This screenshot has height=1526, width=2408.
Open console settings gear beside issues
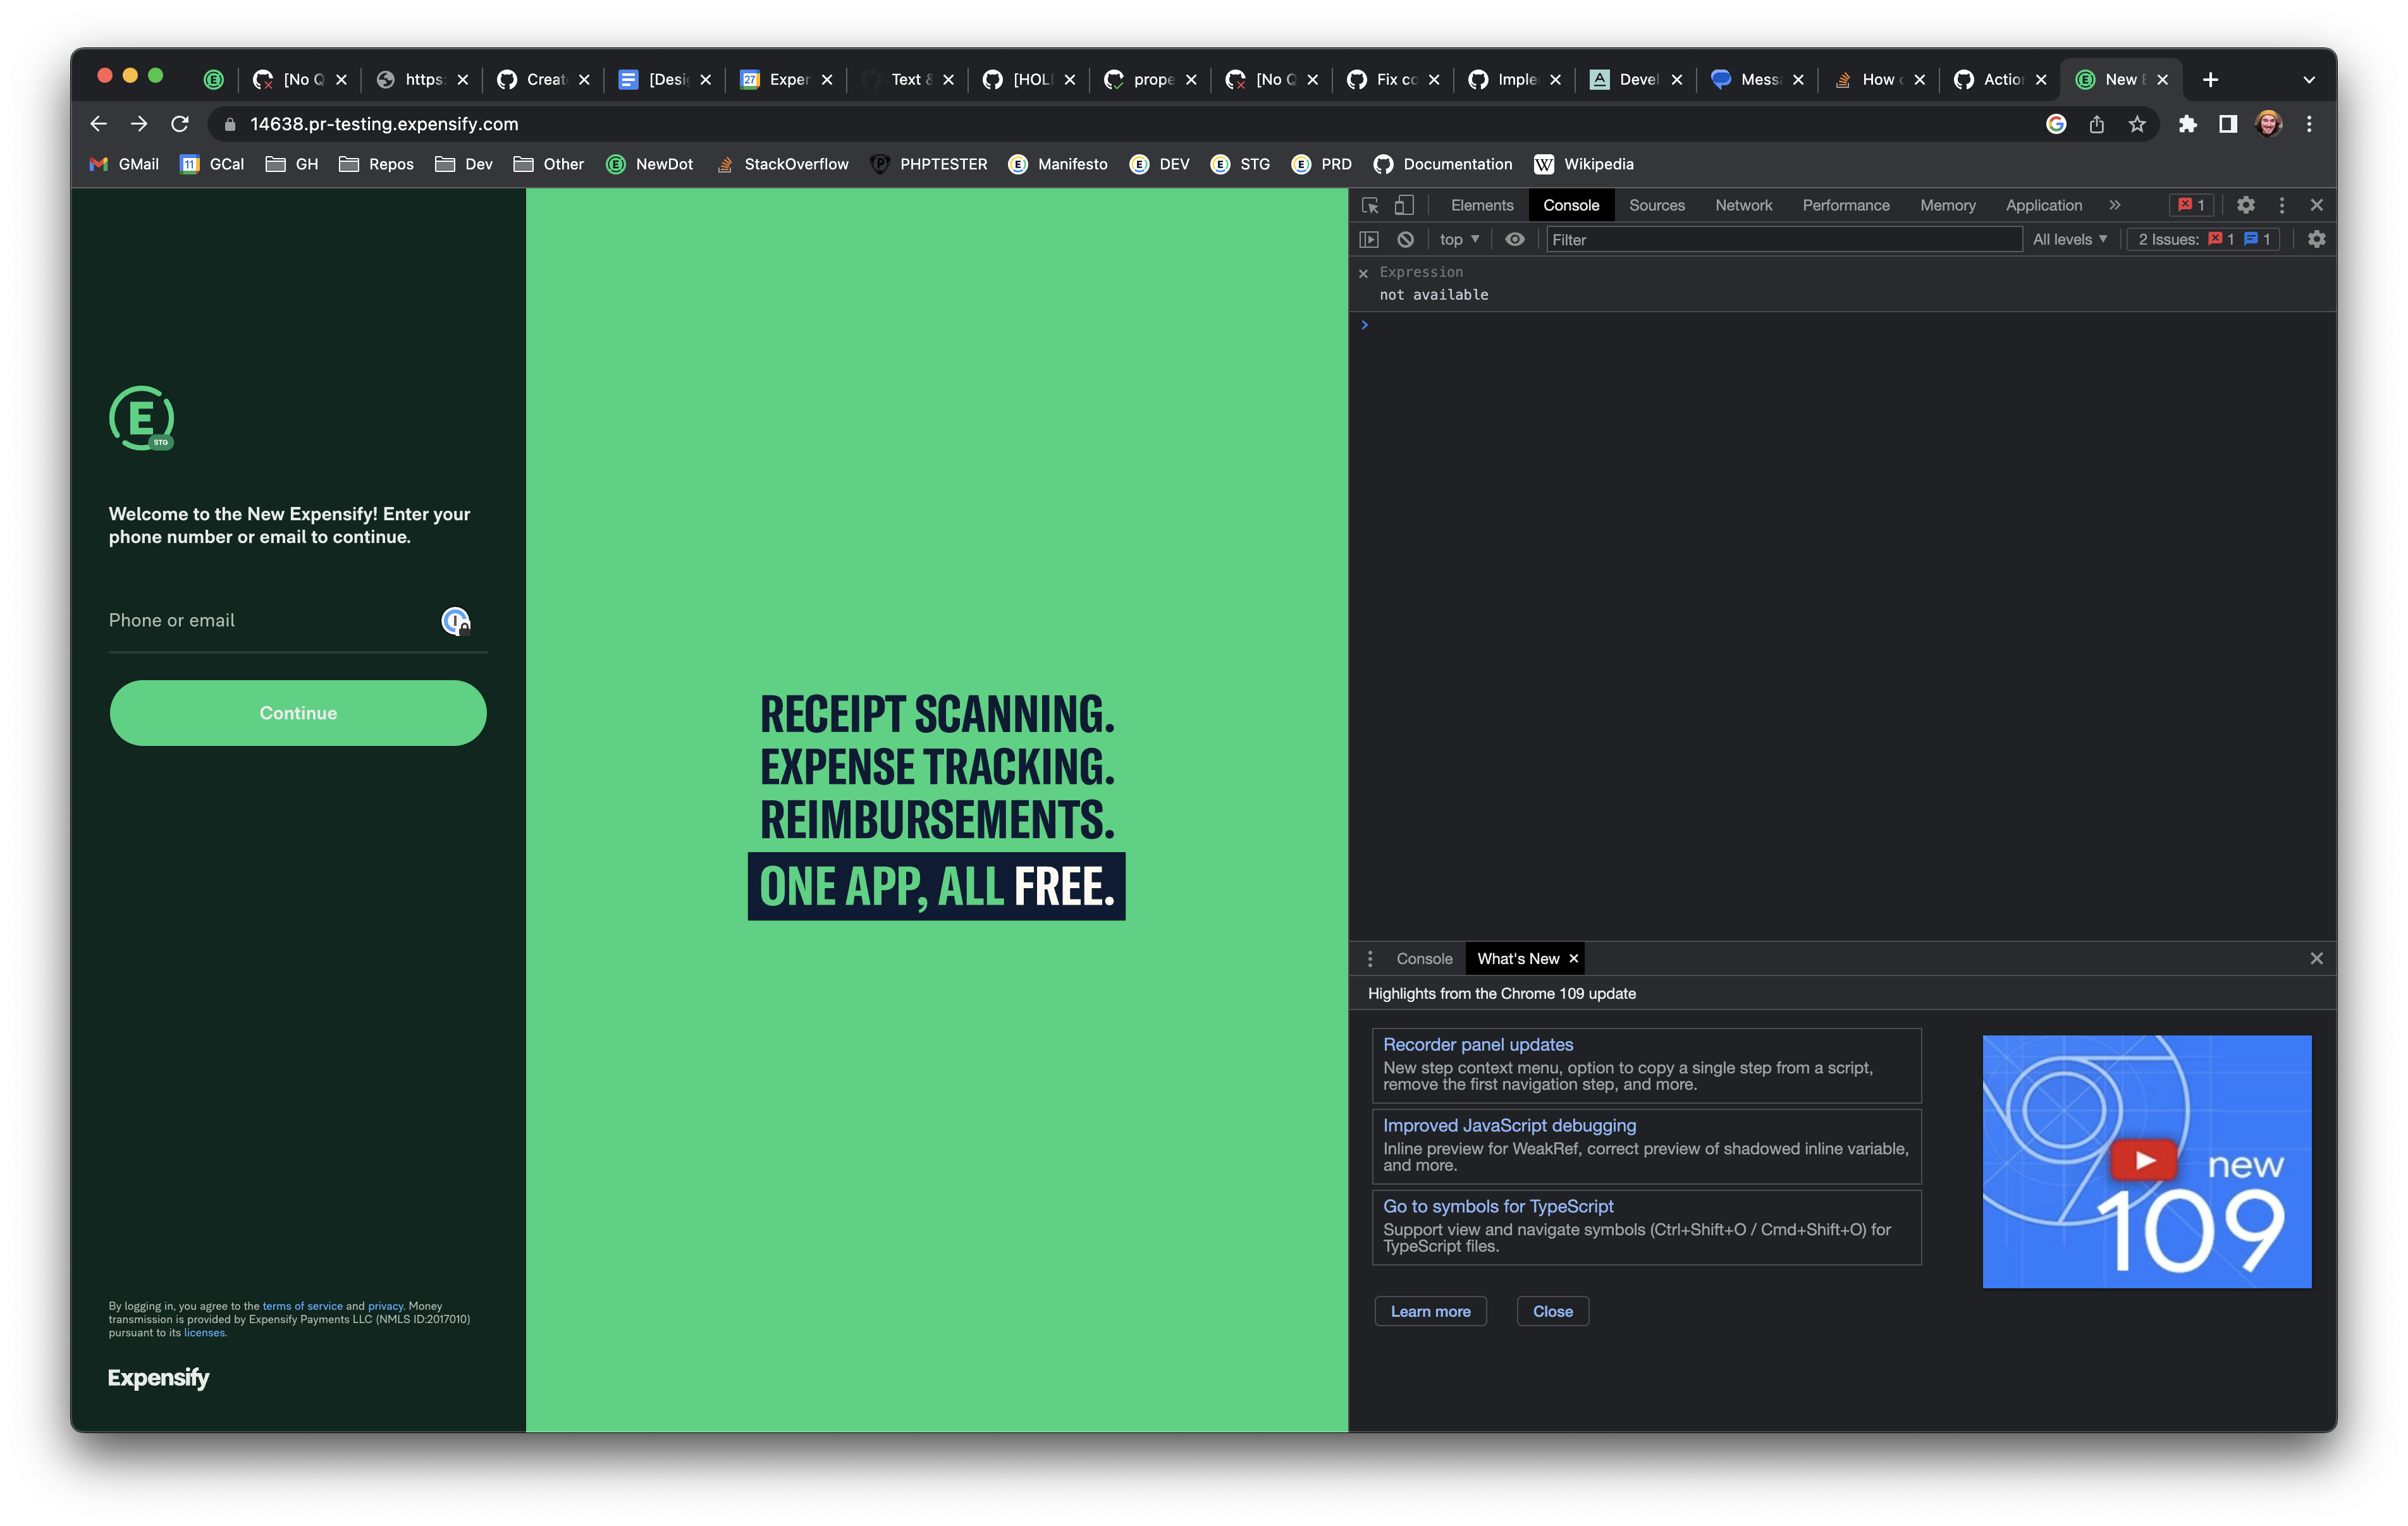(x=2316, y=240)
